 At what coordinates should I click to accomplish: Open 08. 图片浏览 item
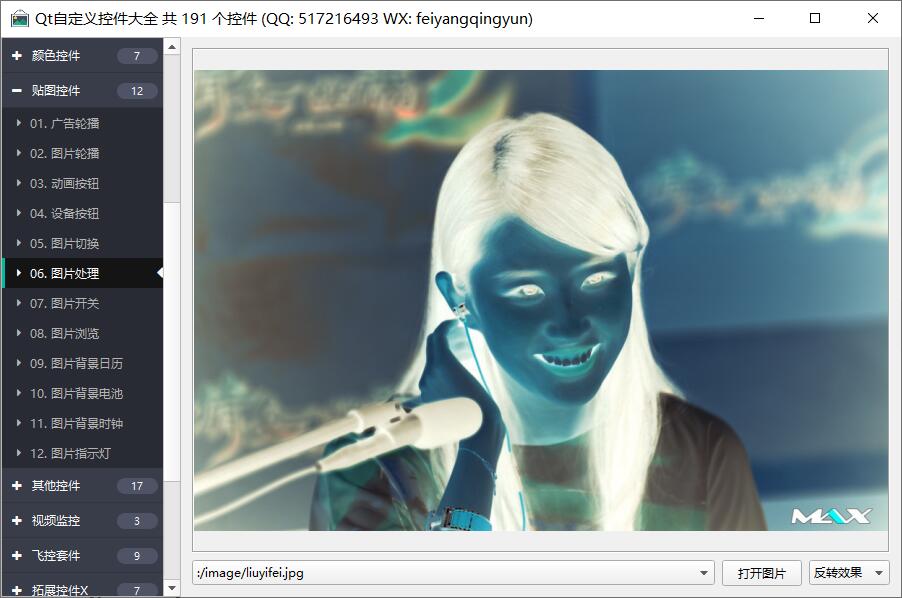pos(64,334)
